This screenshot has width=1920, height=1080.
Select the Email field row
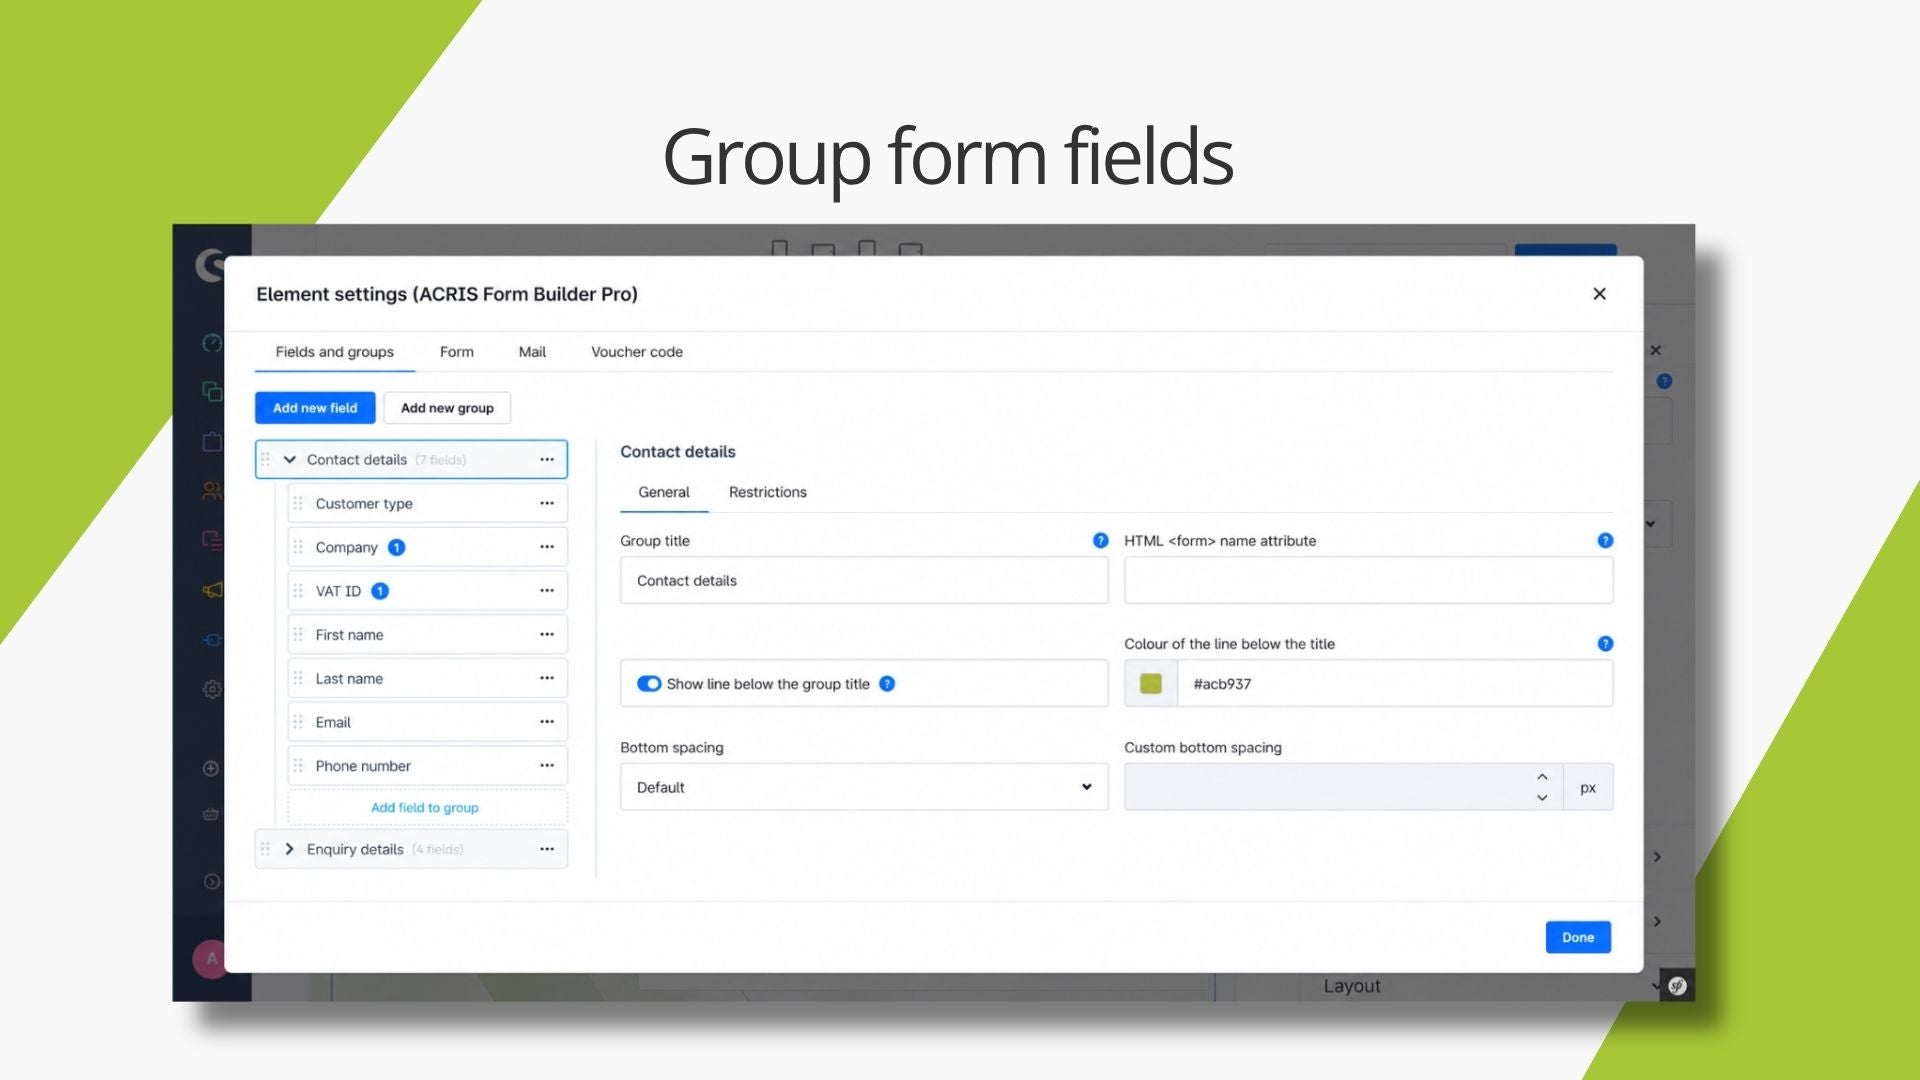428,722
